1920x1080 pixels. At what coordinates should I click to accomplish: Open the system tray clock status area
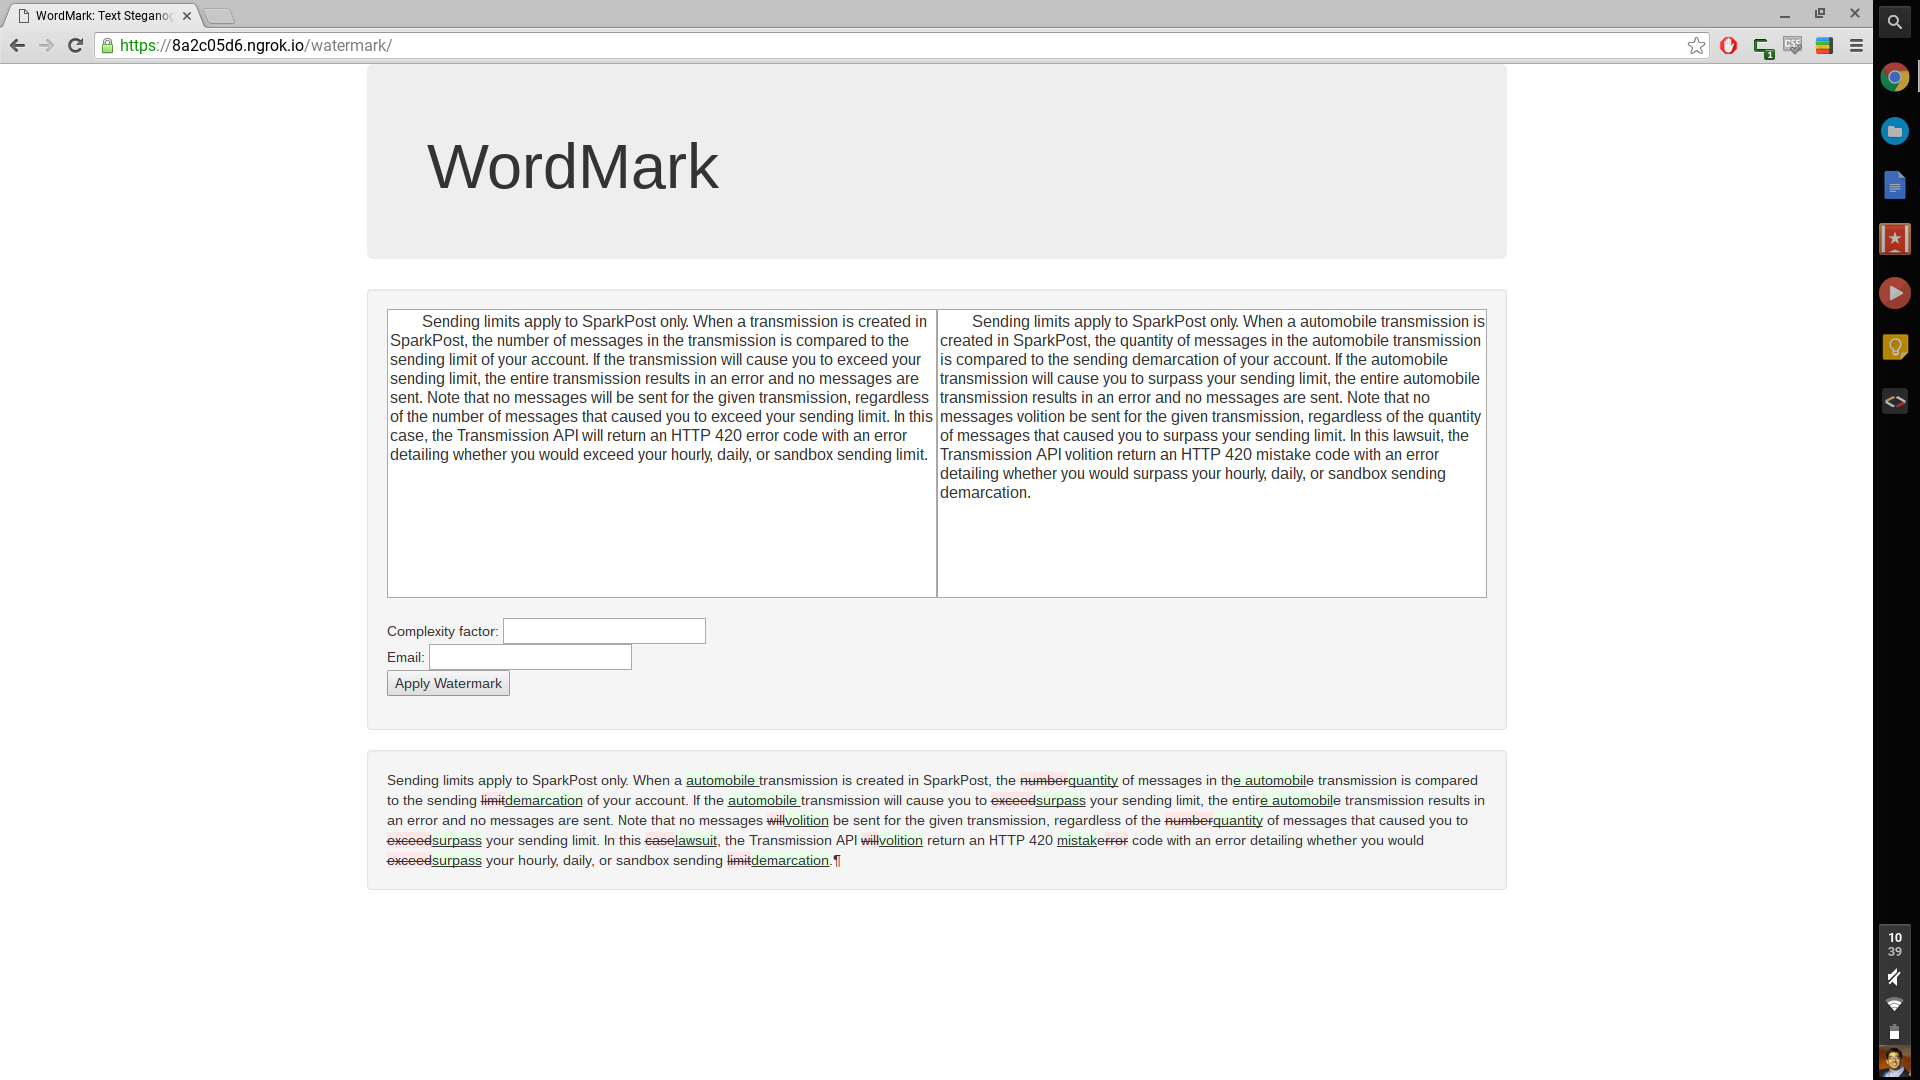[1894, 945]
